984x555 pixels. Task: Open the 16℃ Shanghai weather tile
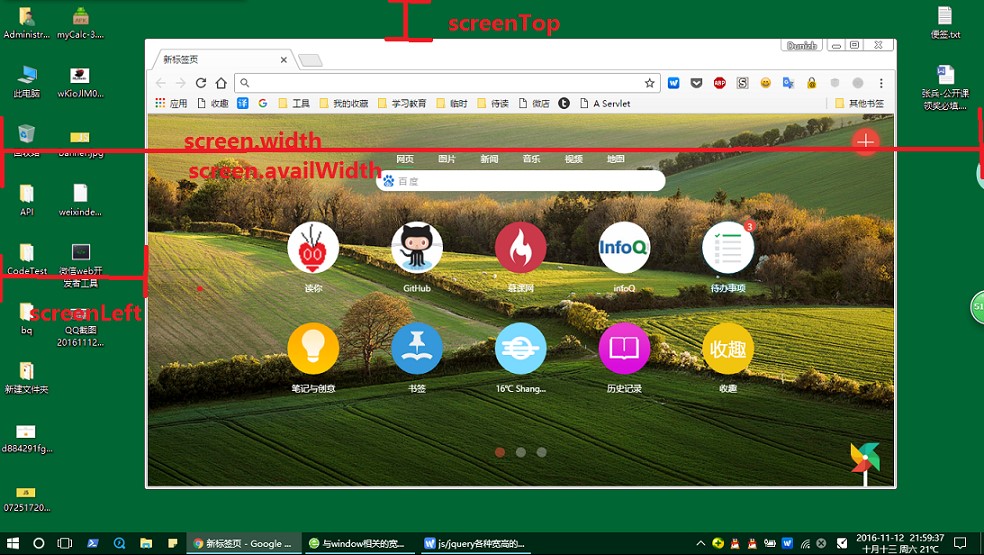[x=520, y=348]
